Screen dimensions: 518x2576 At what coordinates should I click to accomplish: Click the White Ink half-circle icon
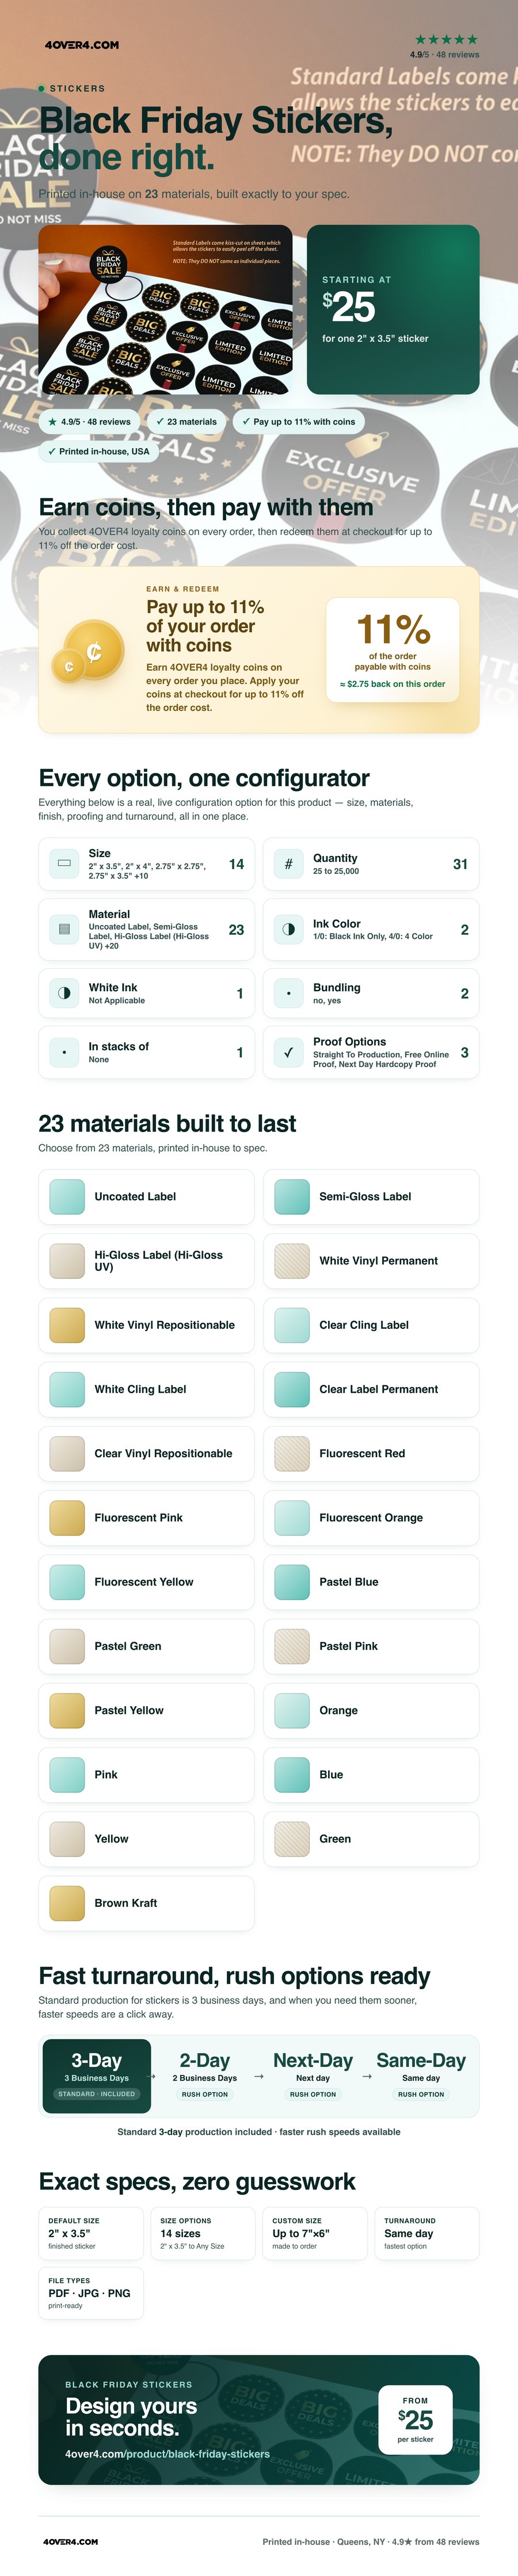point(64,994)
